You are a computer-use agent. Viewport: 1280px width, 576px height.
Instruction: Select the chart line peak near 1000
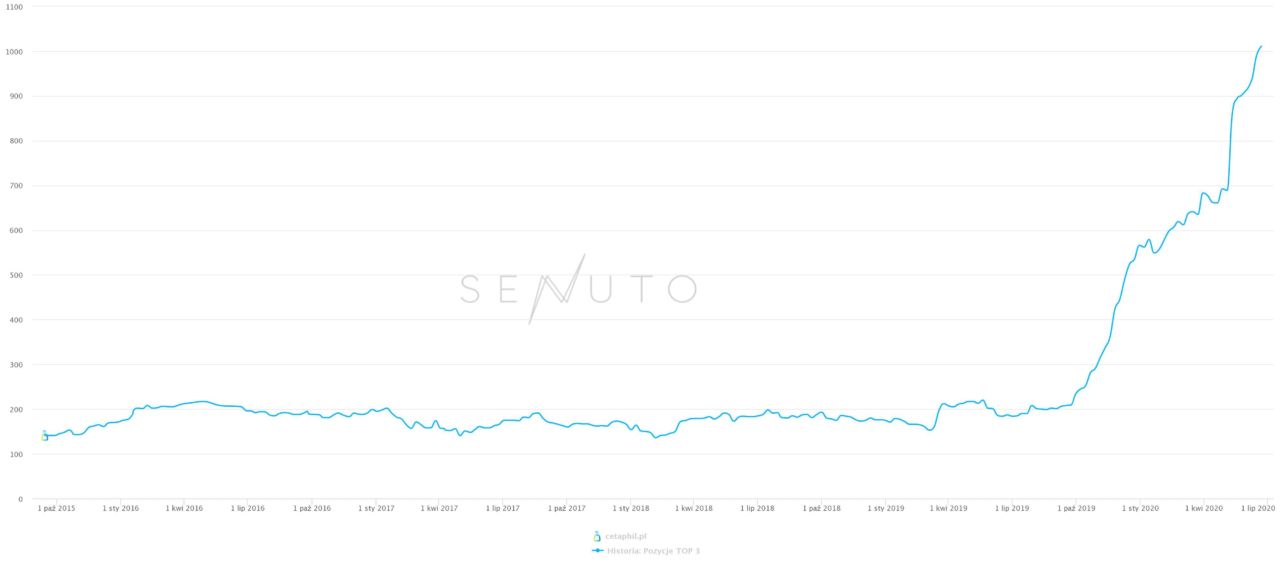click(x=1261, y=46)
